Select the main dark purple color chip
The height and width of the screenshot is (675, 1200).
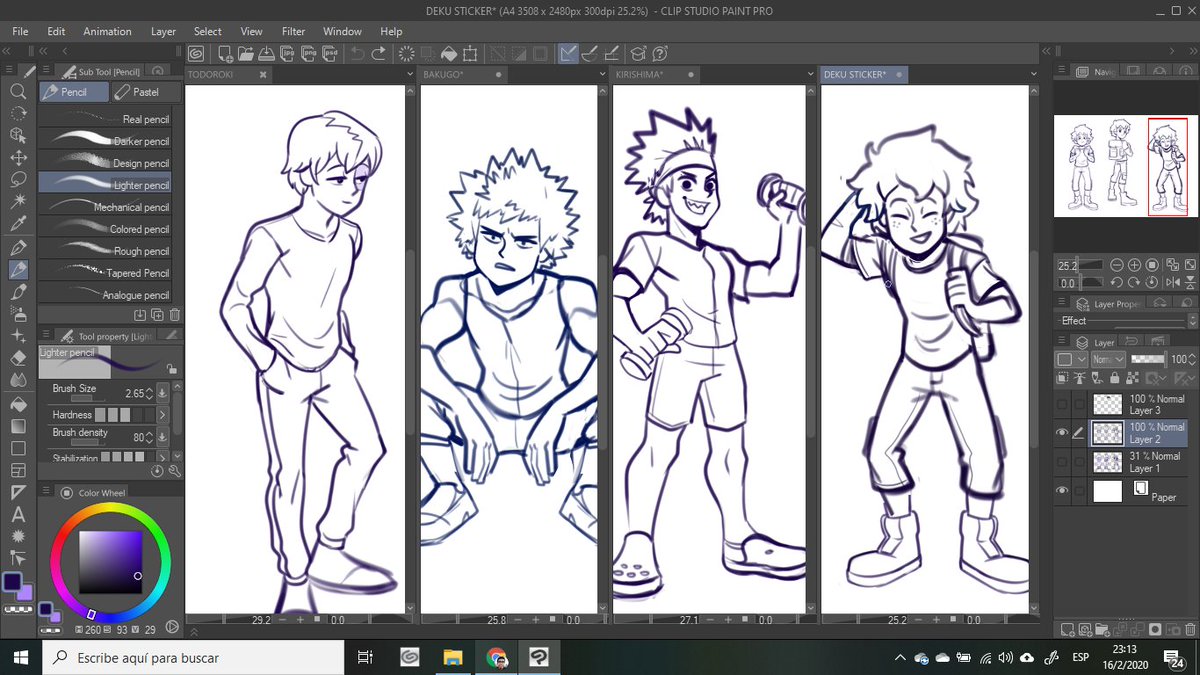(x=13, y=582)
